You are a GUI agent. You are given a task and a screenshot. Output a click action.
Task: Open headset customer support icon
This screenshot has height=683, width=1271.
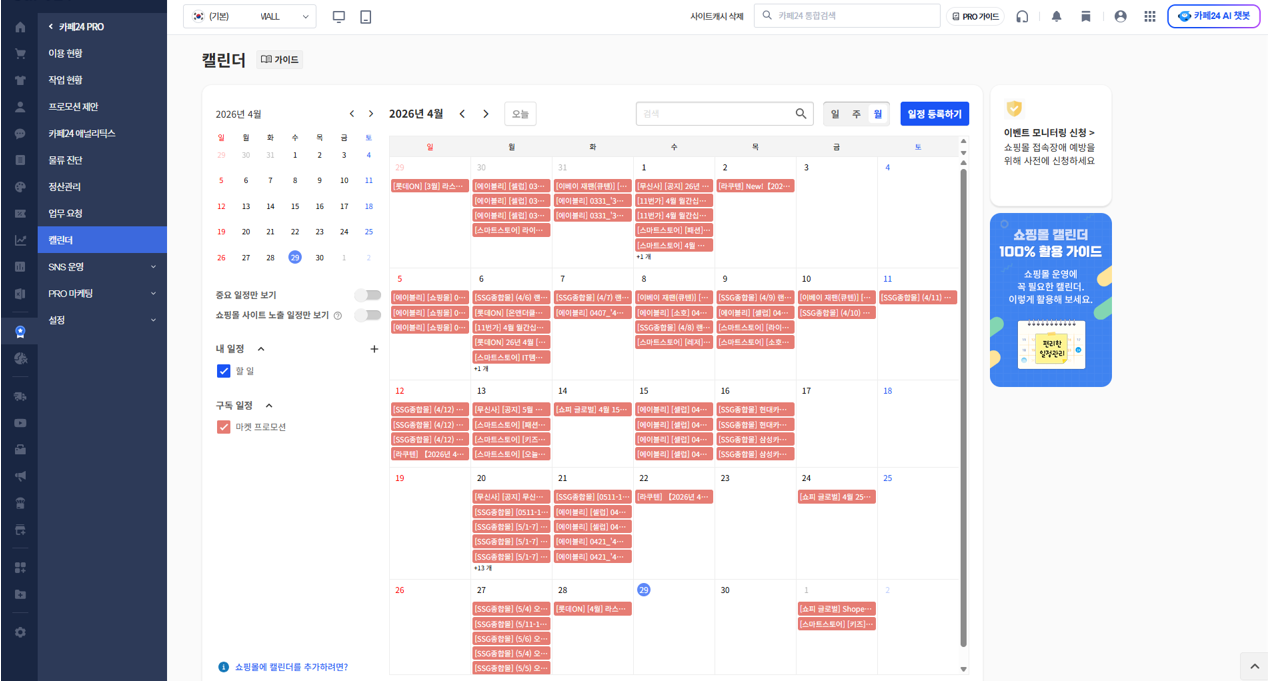click(x=1022, y=16)
